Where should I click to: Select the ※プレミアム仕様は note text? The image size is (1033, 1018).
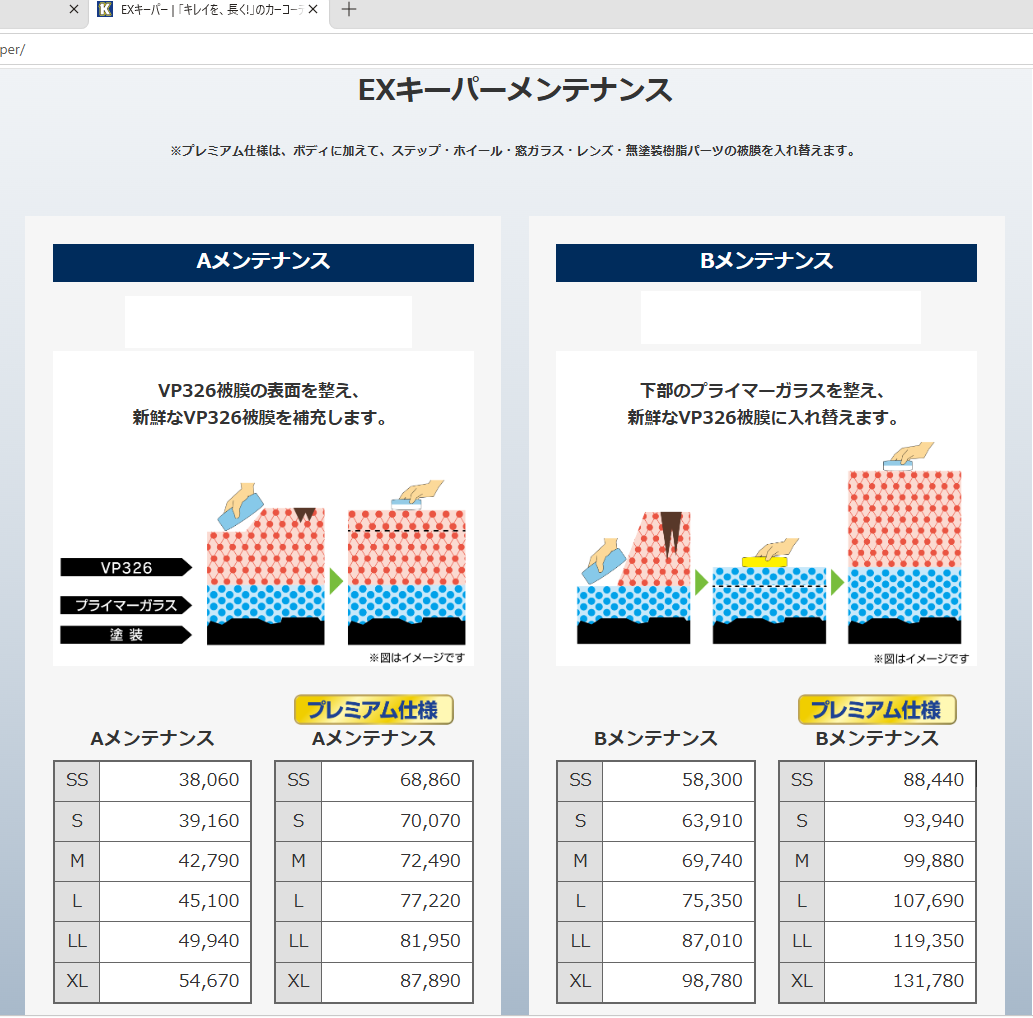point(513,151)
